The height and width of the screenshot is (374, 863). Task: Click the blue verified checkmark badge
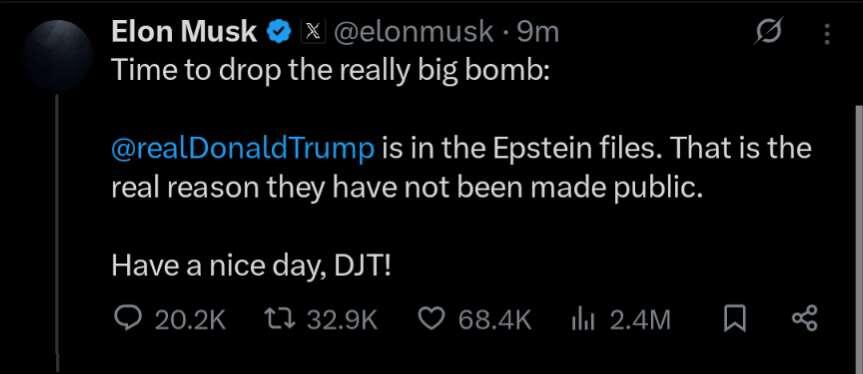(279, 34)
